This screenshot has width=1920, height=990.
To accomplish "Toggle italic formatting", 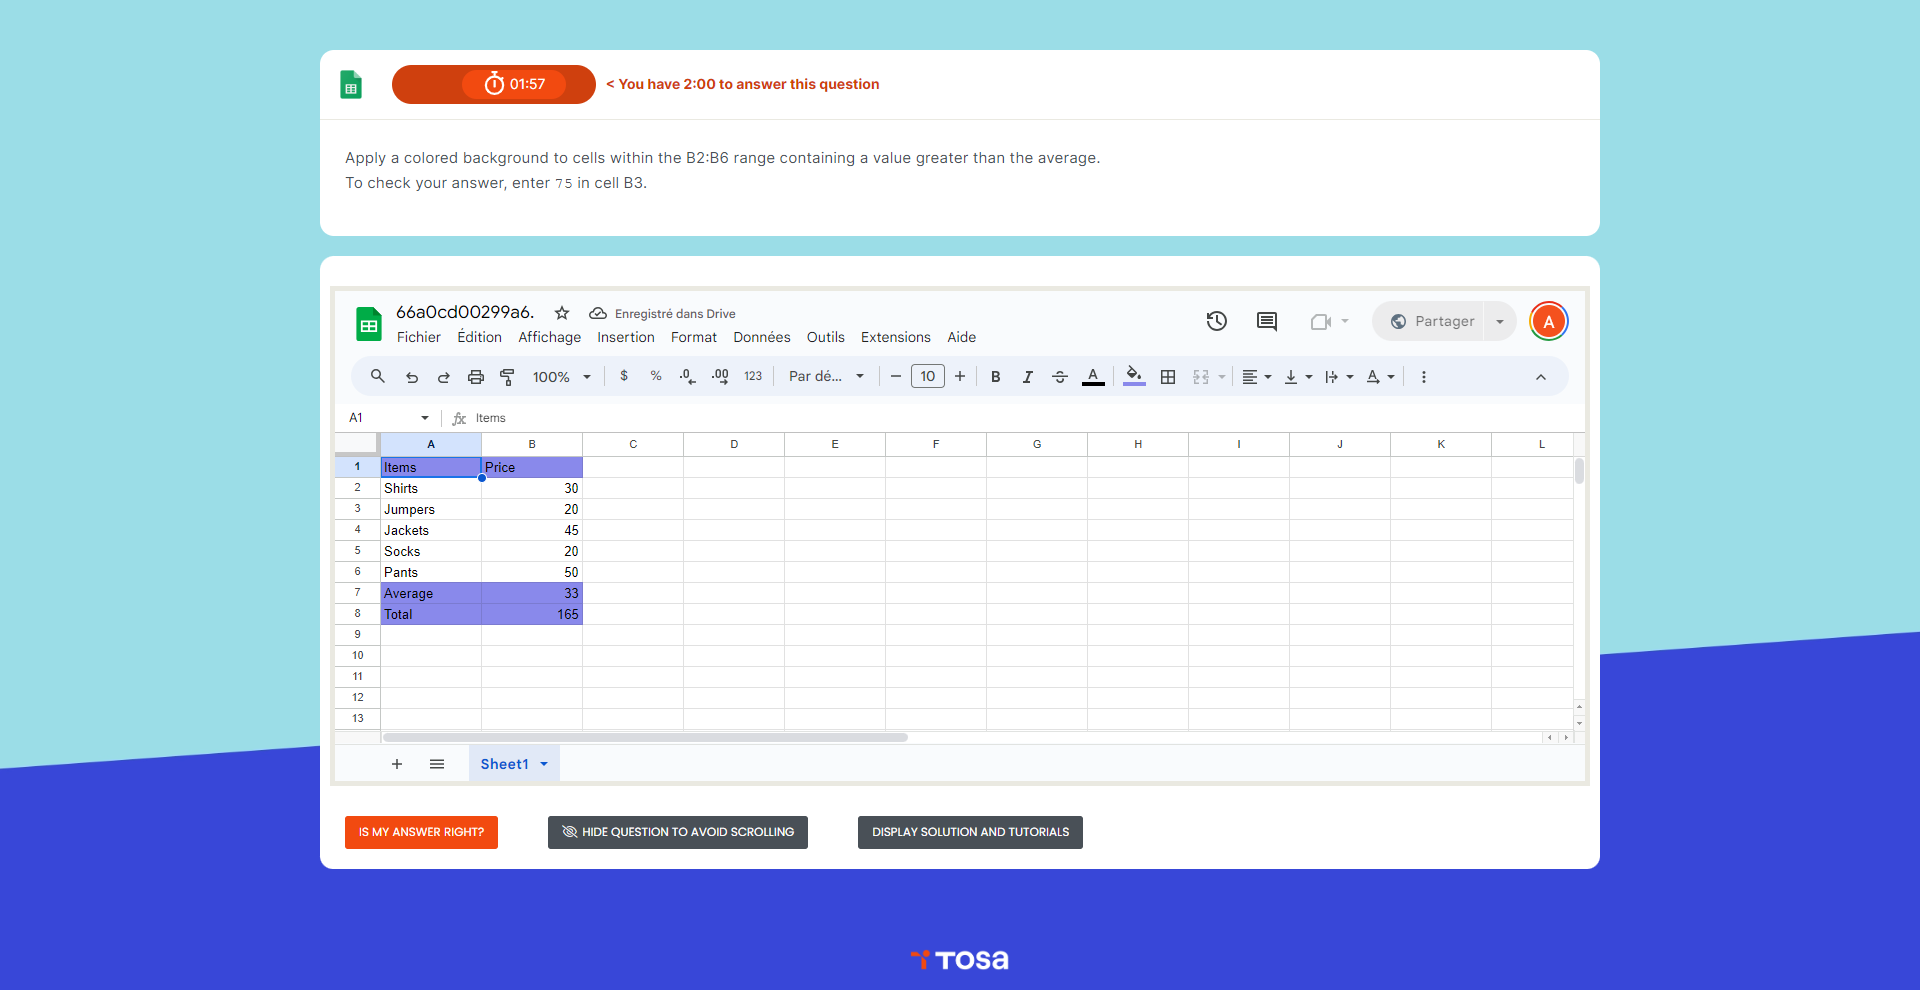I will coord(1027,377).
